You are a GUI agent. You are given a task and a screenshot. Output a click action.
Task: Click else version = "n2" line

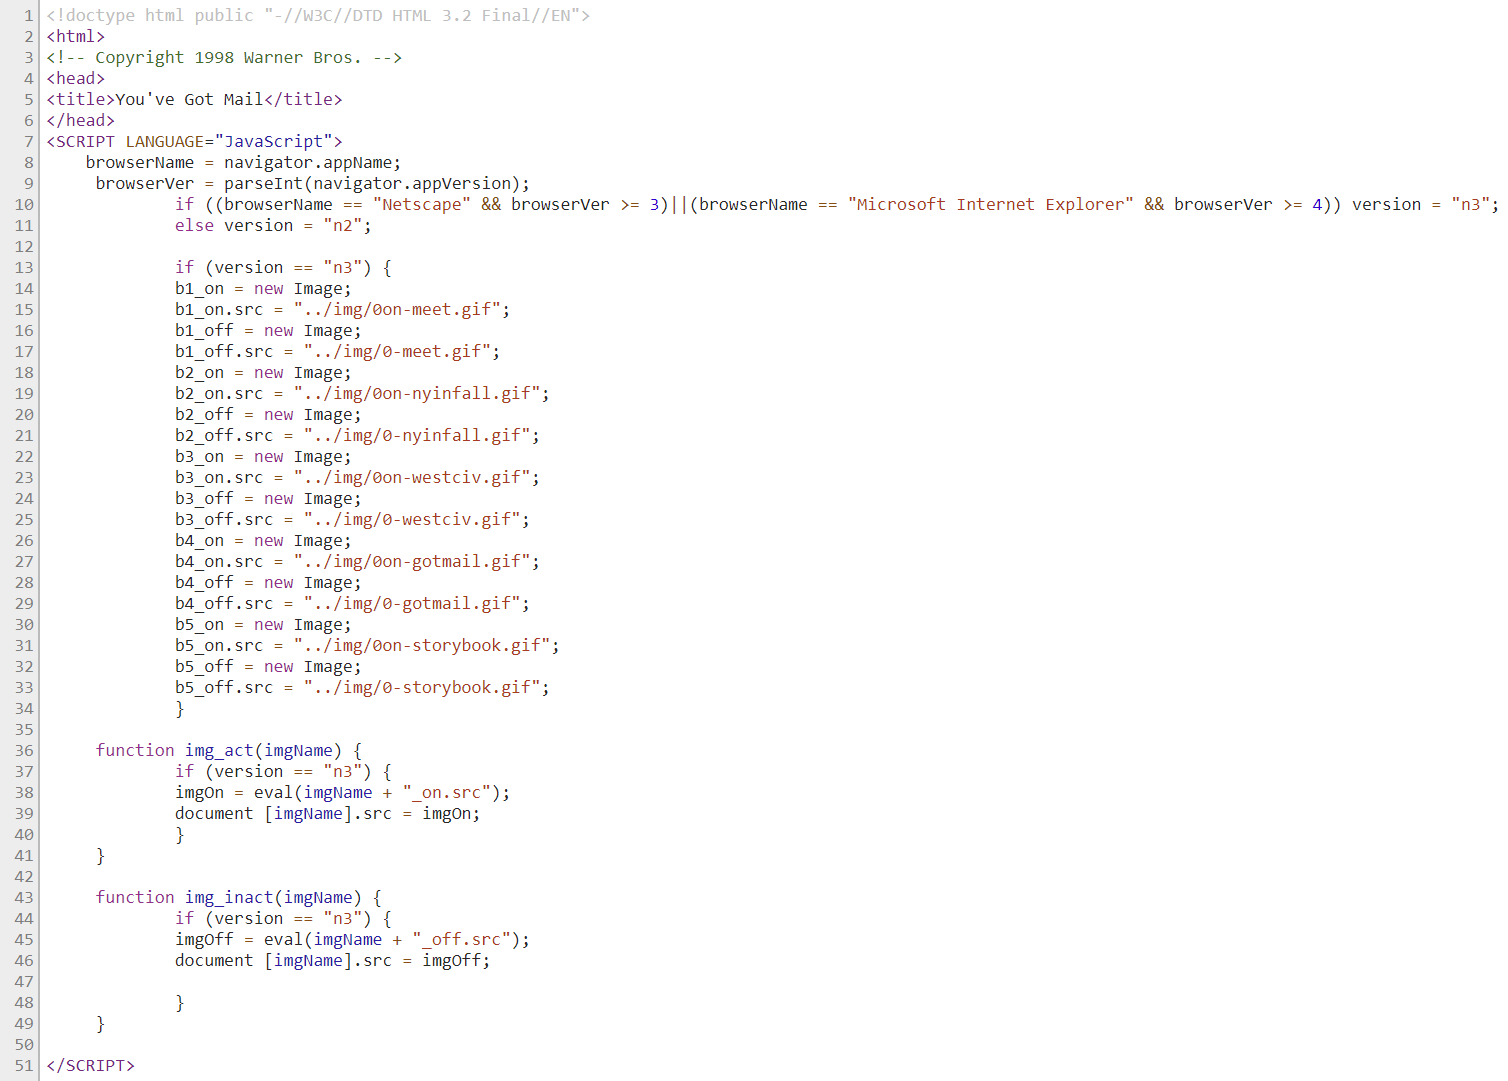click(x=273, y=225)
